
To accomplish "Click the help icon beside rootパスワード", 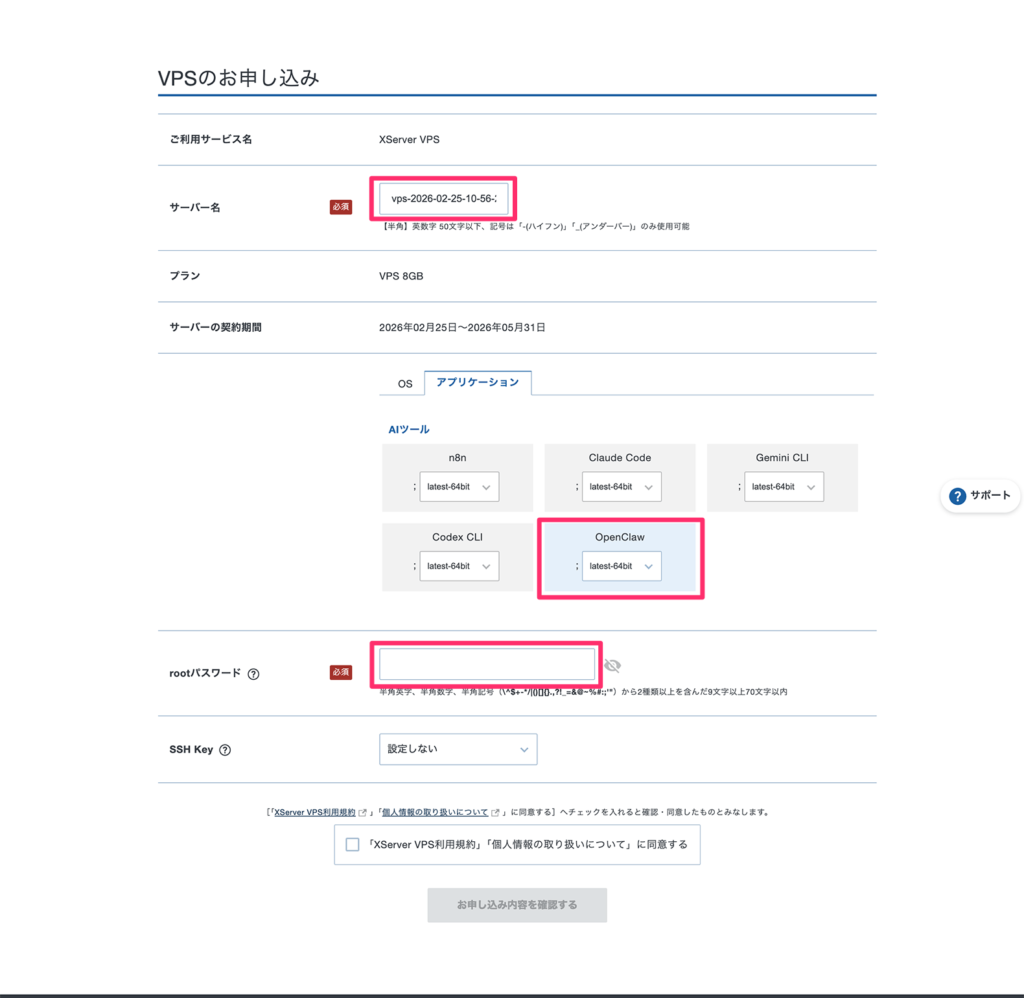I will click(x=253, y=673).
